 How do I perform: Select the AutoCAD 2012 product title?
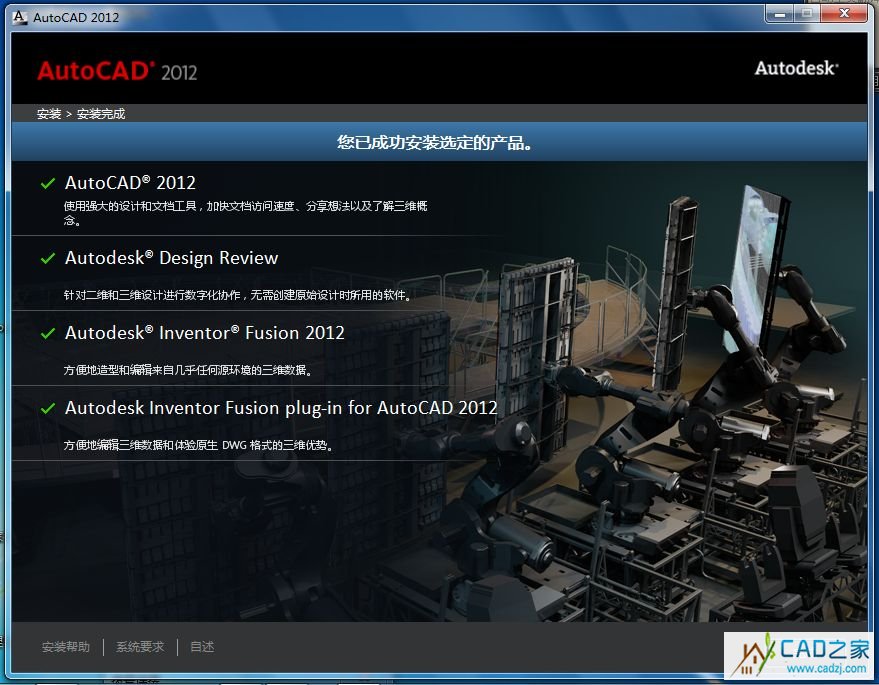tap(130, 183)
